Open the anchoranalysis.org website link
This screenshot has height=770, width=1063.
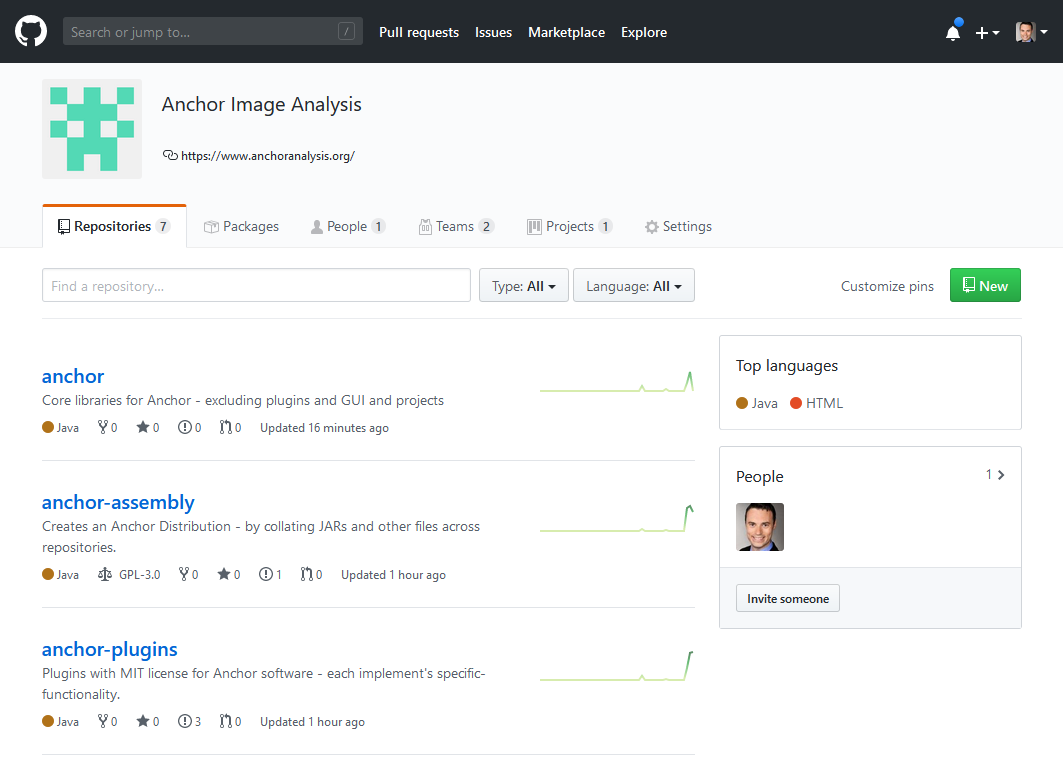(268, 156)
